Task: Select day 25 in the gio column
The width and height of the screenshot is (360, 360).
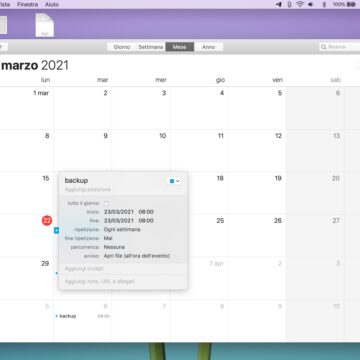Action: point(220,221)
